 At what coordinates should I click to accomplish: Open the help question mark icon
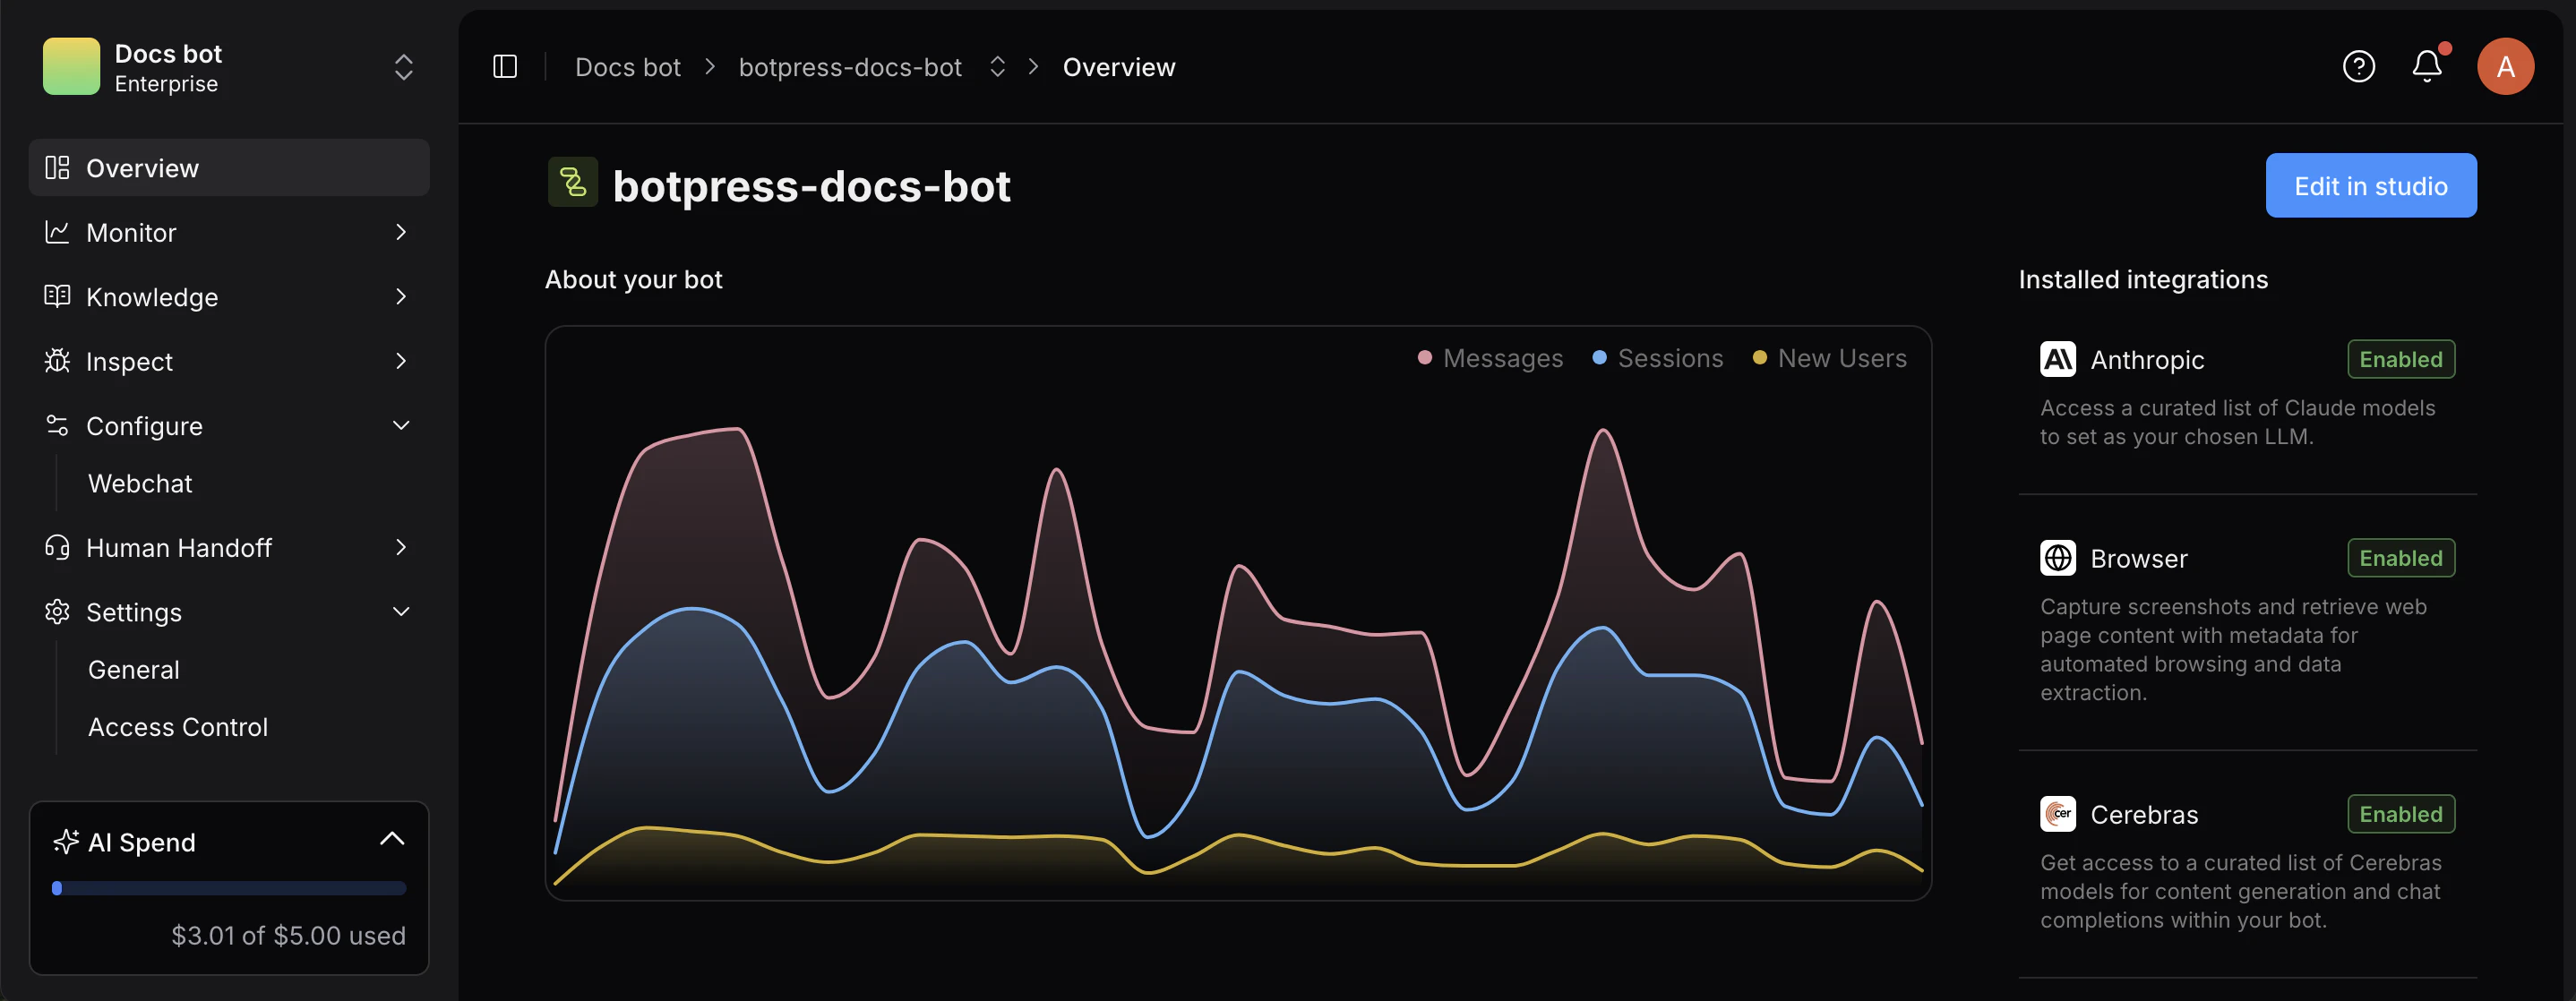[x=2359, y=66]
